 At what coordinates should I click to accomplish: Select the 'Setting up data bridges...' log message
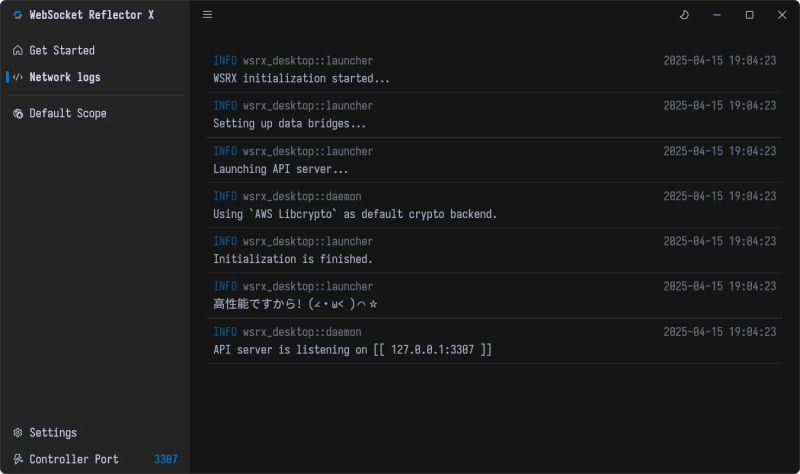point(289,123)
